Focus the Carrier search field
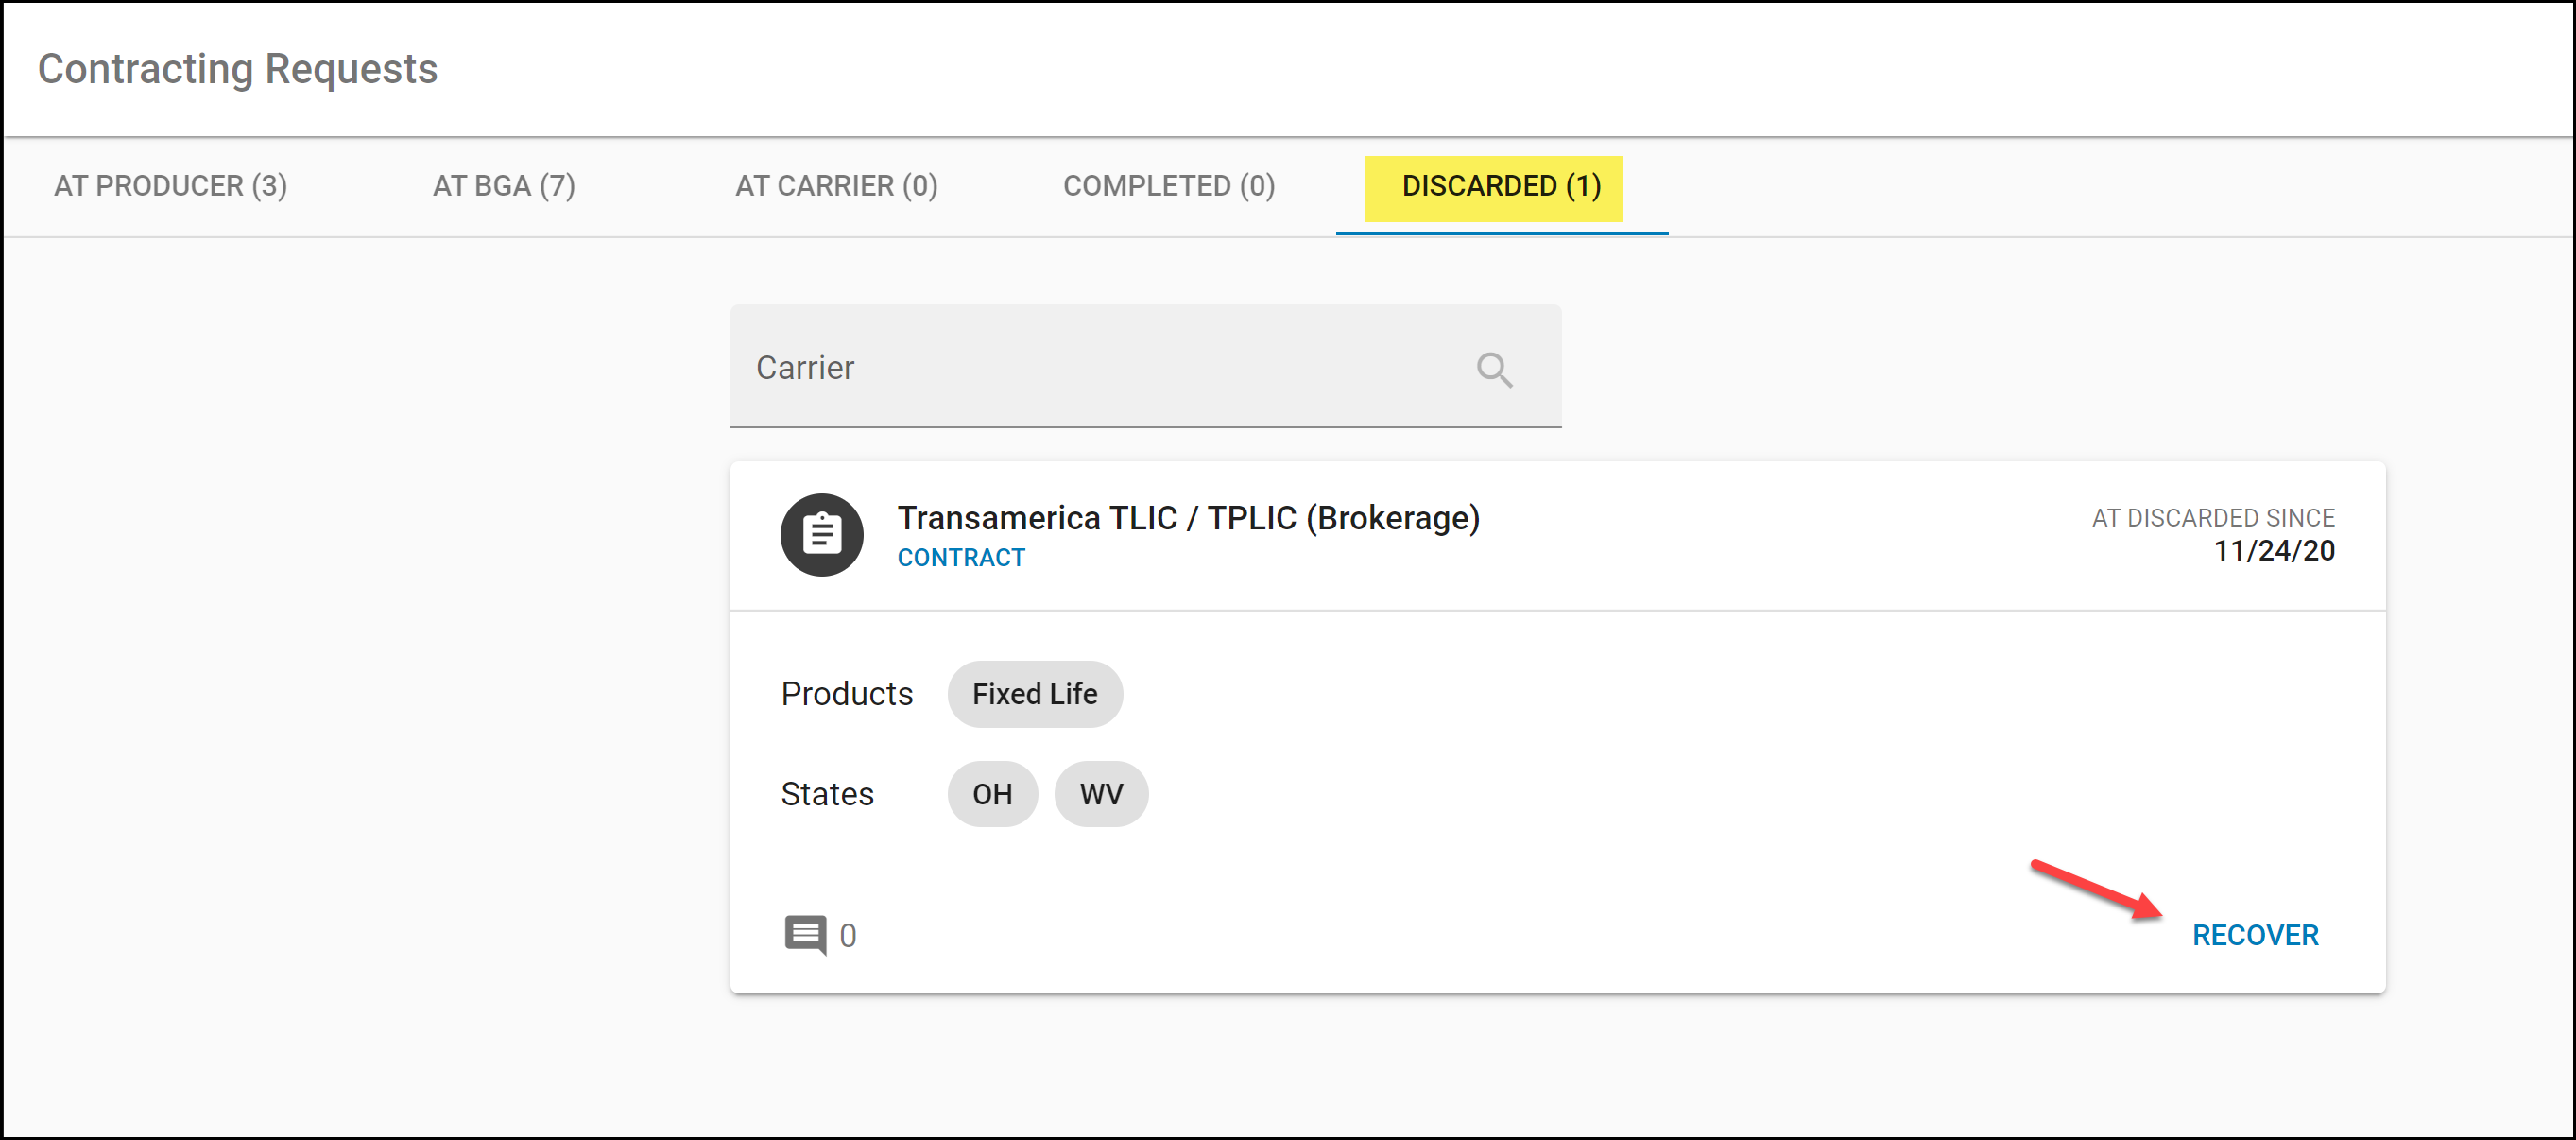Image resolution: width=2576 pixels, height=1140 pixels. pos(1100,367)
